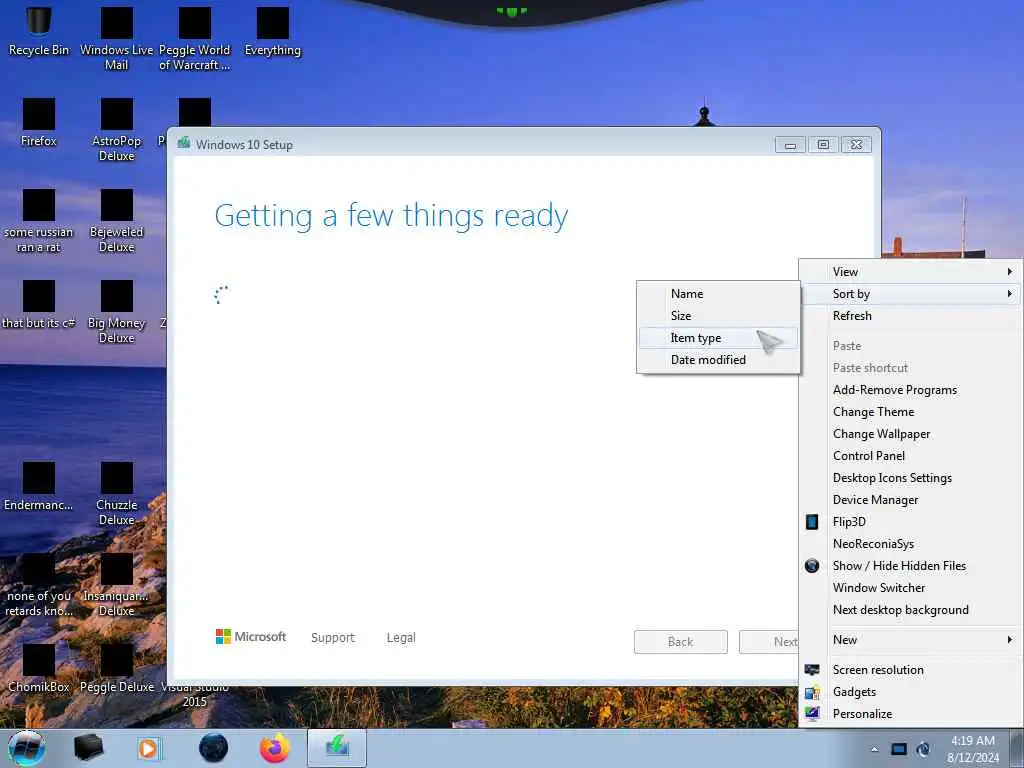
Task: Click the Back button in Setup
Action: pyautogui.click(x=680, y=642)
